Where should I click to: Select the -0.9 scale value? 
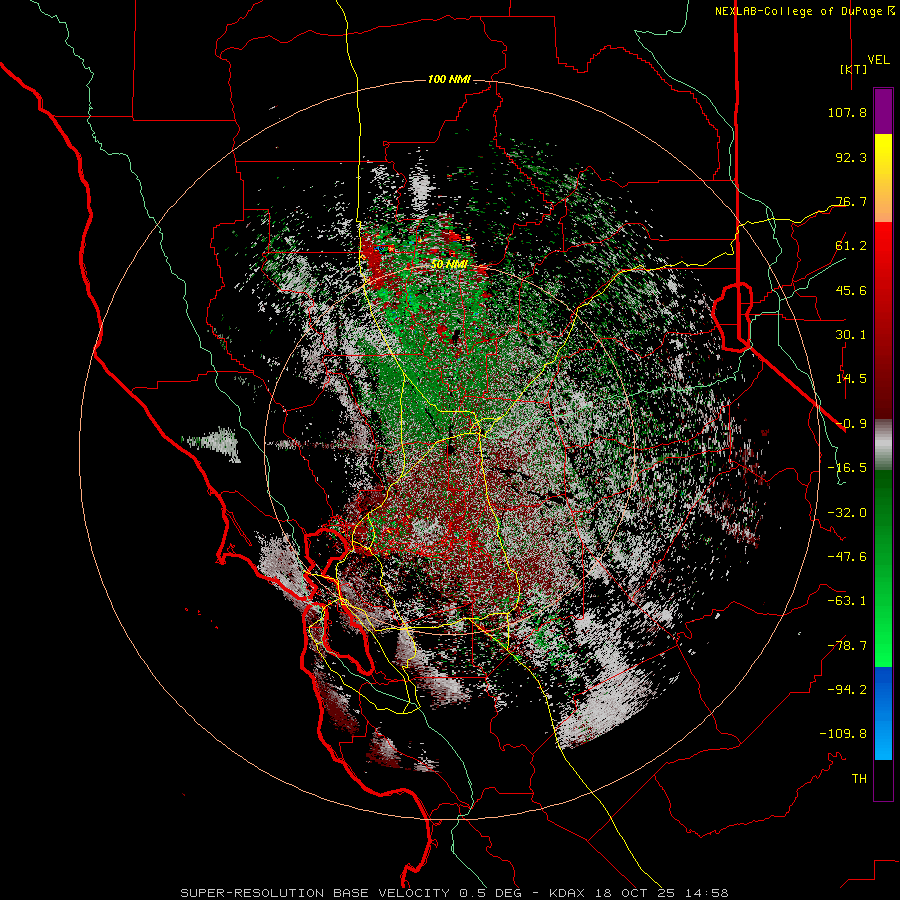(851, 424)
